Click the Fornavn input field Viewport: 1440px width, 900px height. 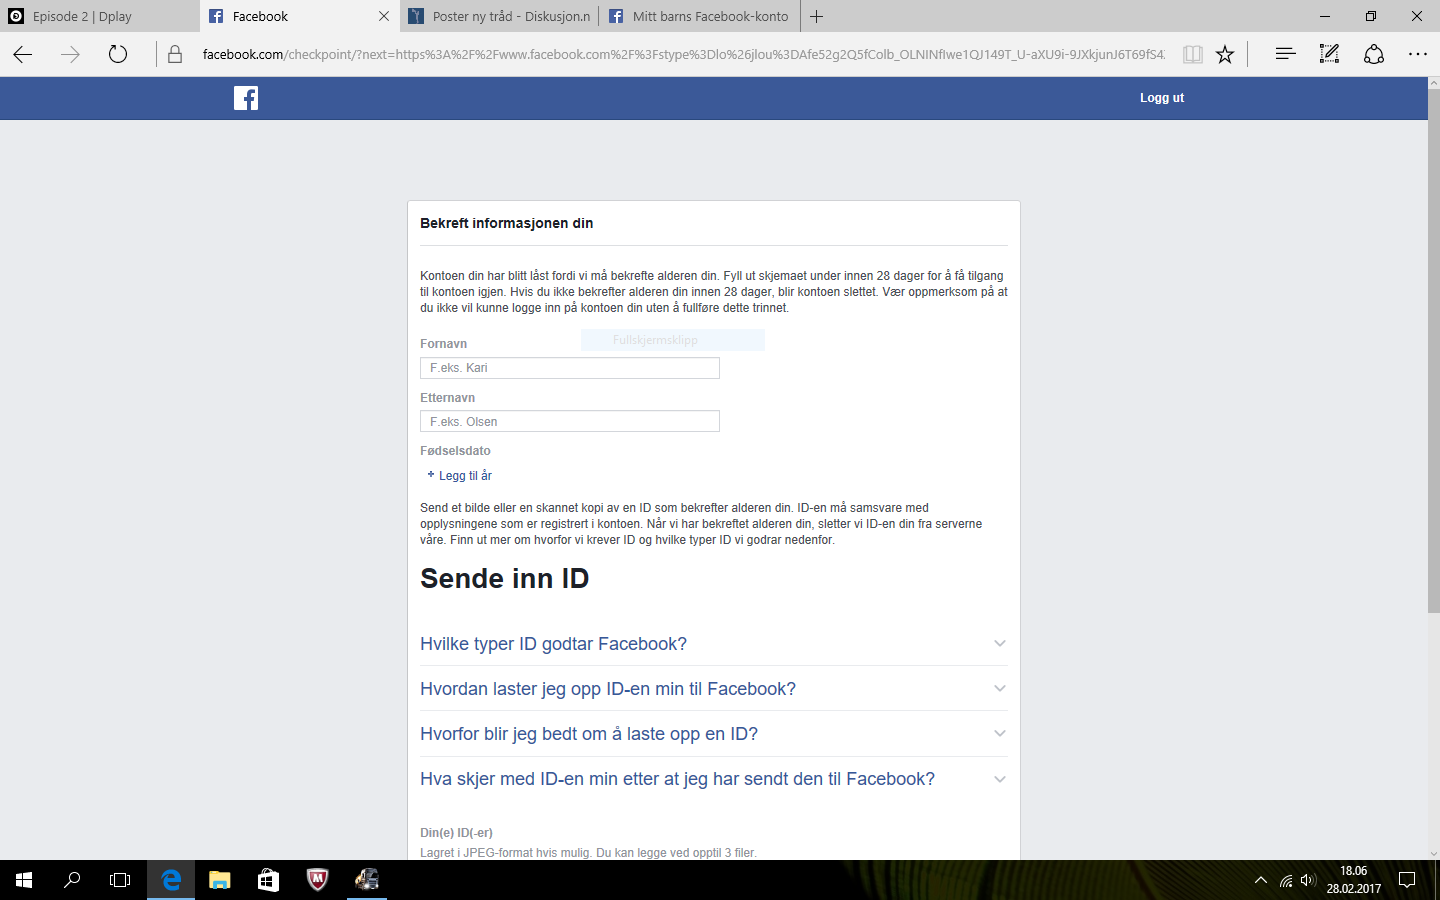coord(570,368)
